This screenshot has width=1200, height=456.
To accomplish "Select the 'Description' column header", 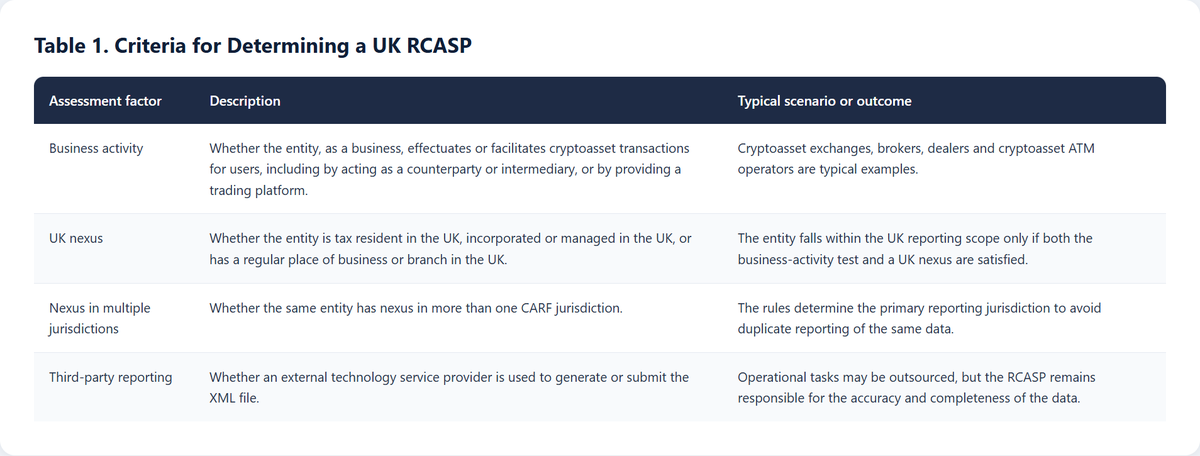I will [x=245, y=101].
